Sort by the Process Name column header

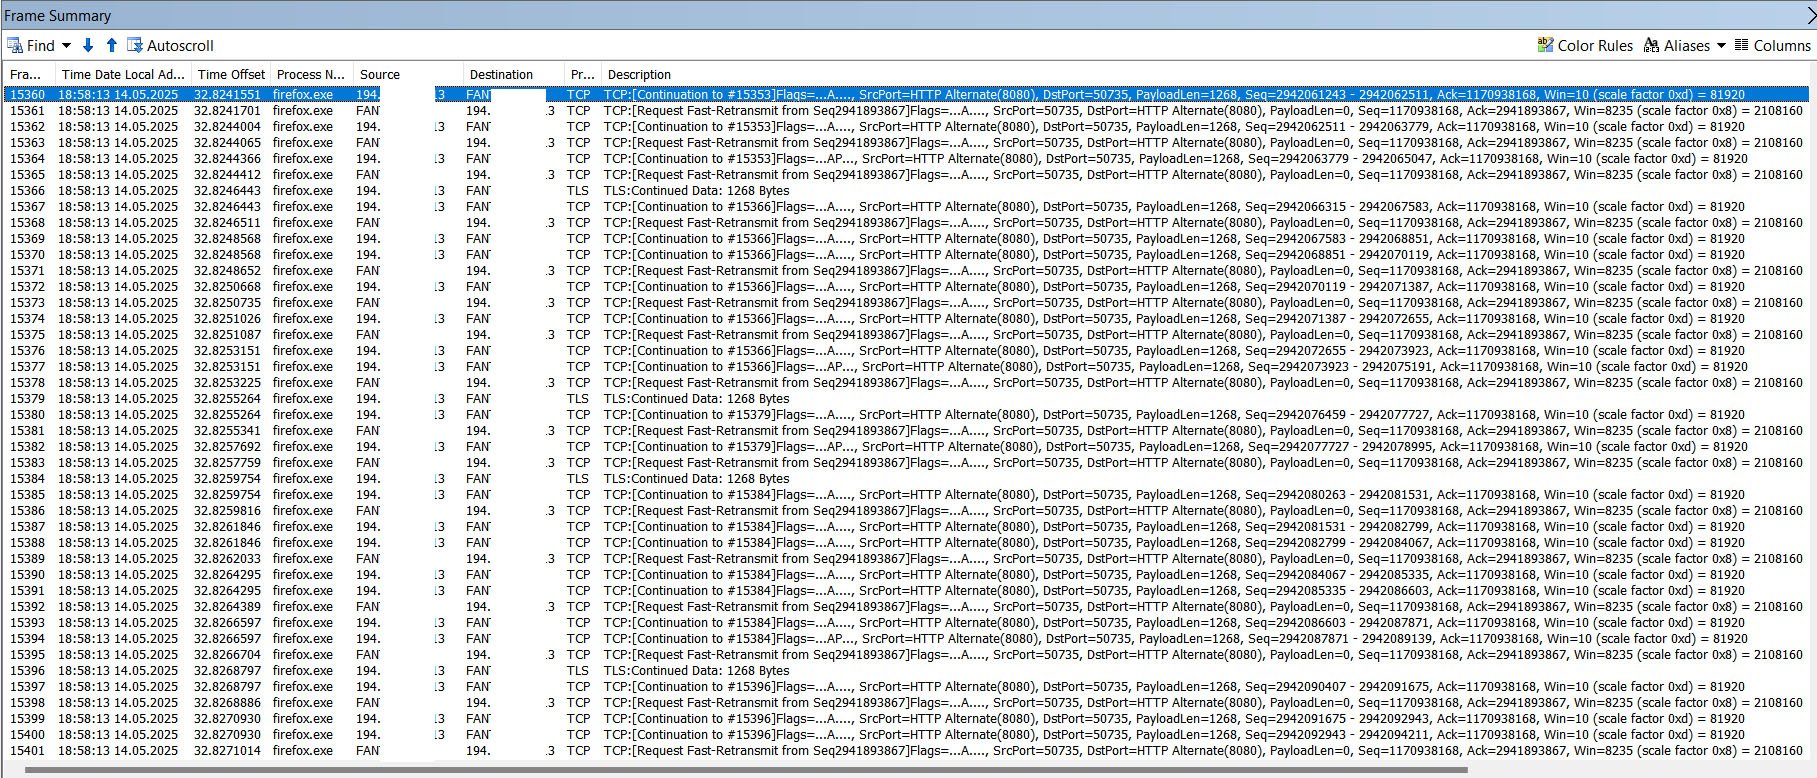(x=311, y=74)
